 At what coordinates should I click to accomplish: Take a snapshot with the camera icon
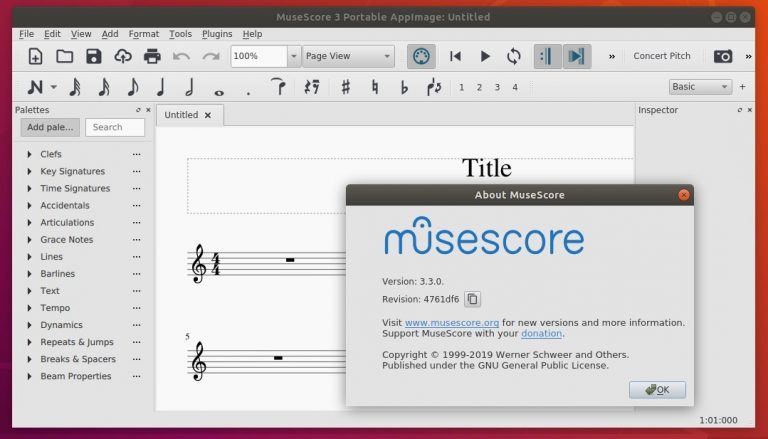pyautogui.click(x=723, y=56)
